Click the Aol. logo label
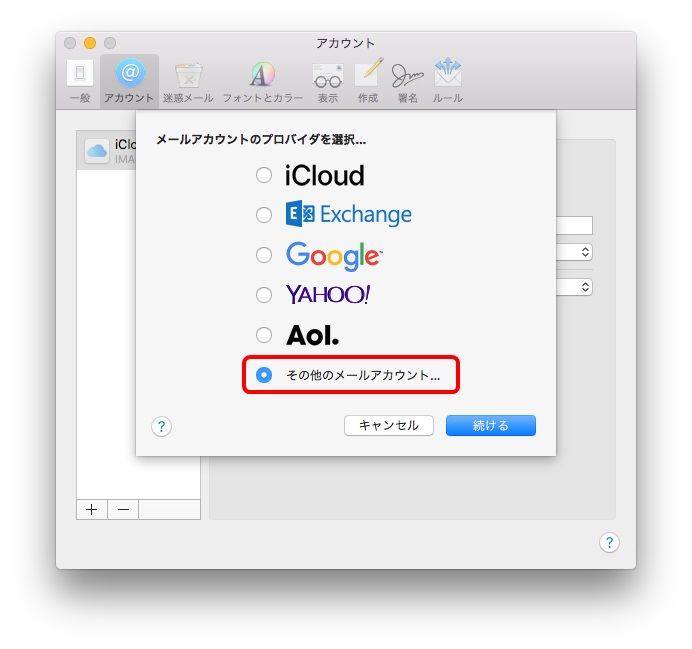The width and height of the screenshot is (692, 649). pyautogui.click(x=312, y=335)
